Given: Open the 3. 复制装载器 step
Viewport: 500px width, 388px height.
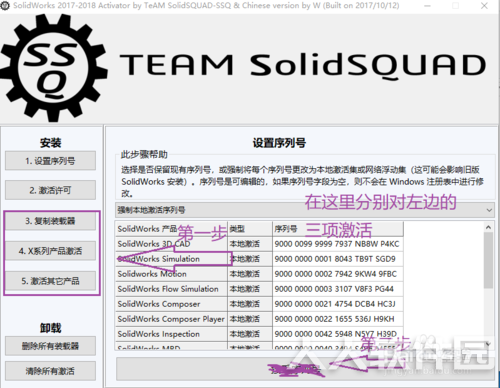Looking at the screenshot, I should pos(50,221).
